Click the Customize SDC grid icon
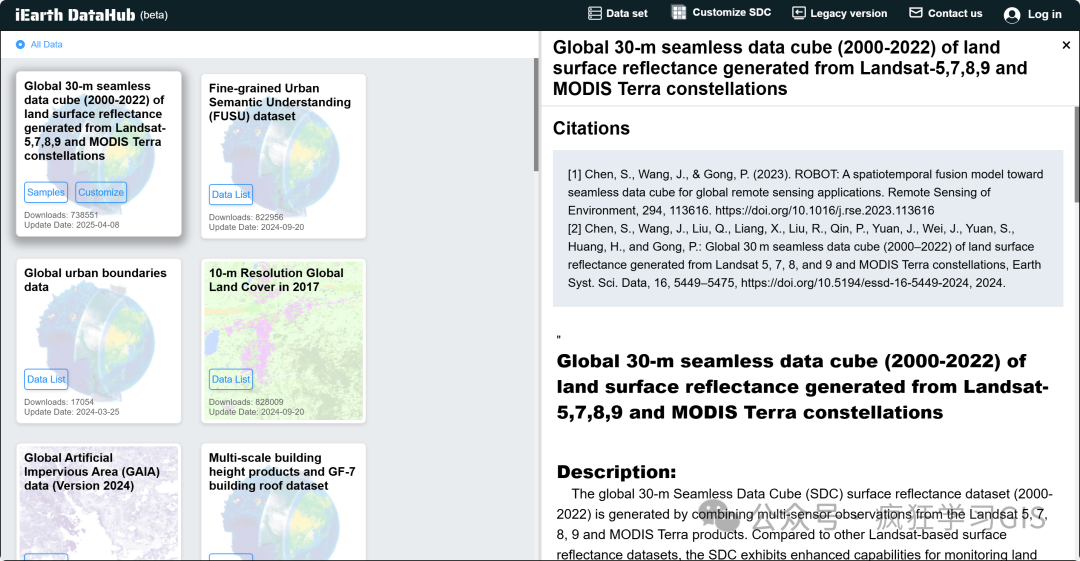1080x561 pixels. coord(679,12)
